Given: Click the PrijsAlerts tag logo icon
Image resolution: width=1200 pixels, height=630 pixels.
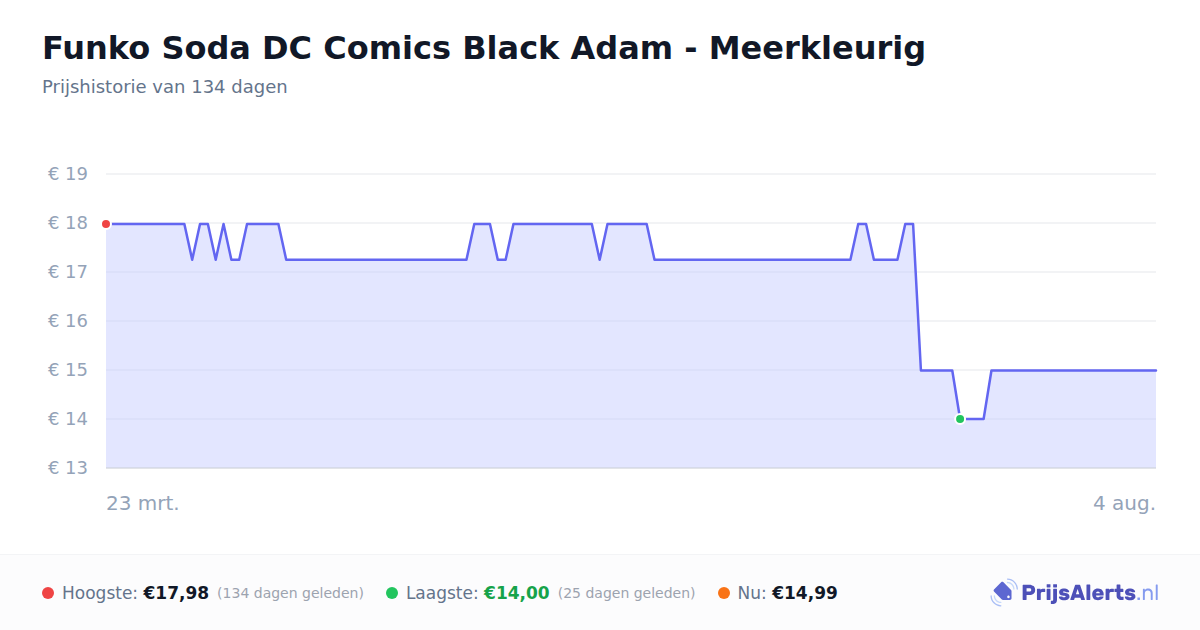Looking at the screenshot, I should pos(1003,593).
